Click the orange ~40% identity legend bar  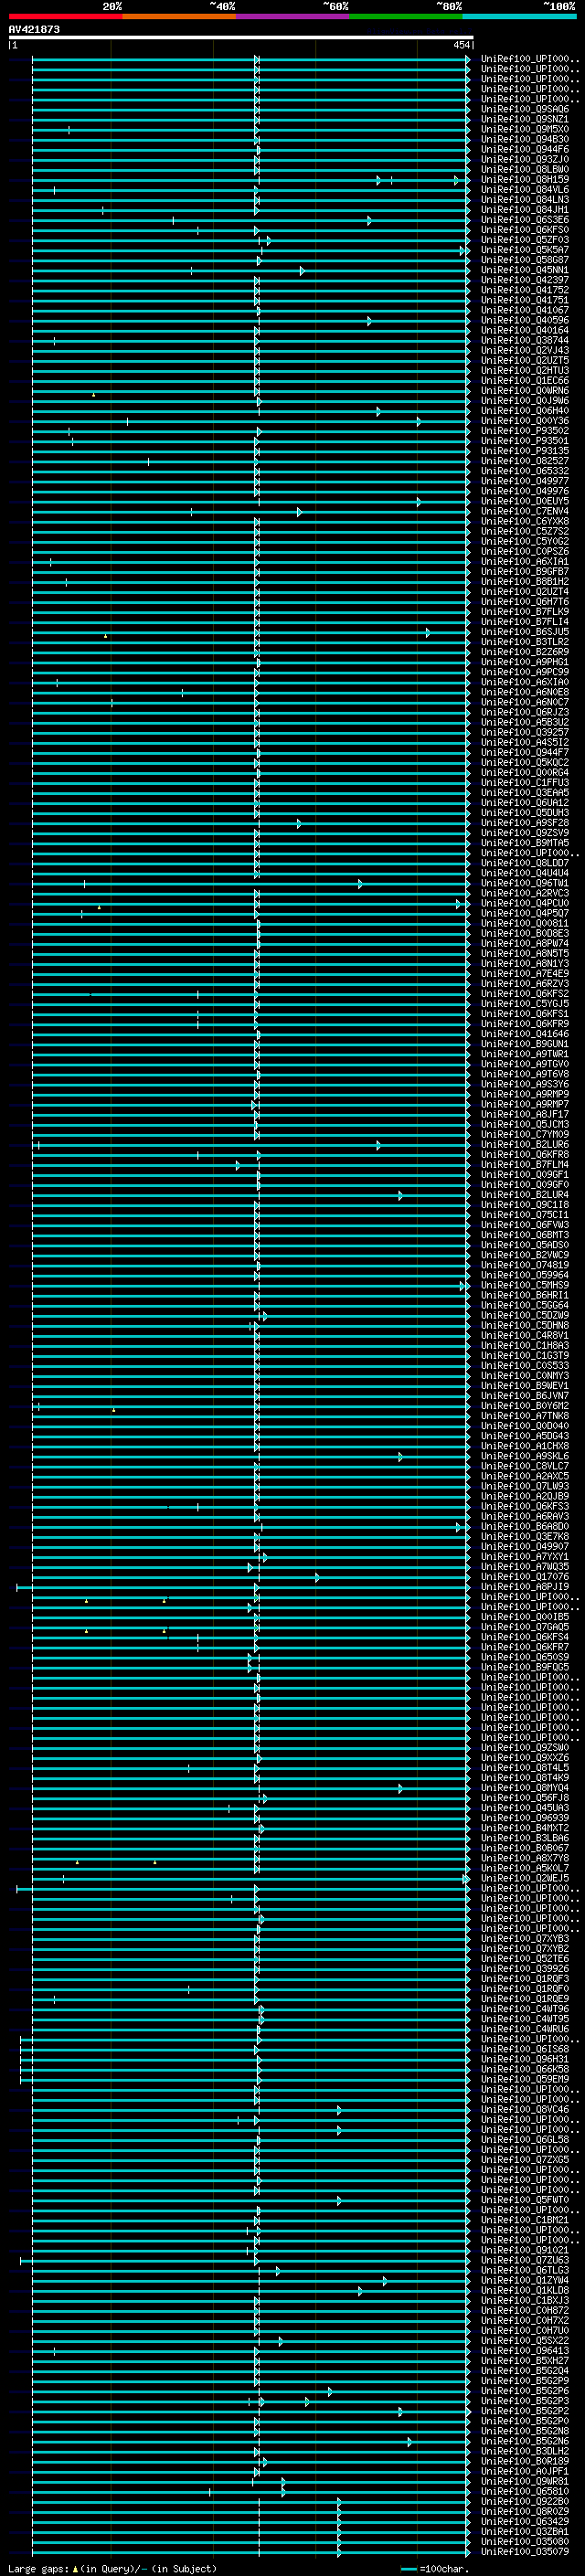tap(179, 17)
